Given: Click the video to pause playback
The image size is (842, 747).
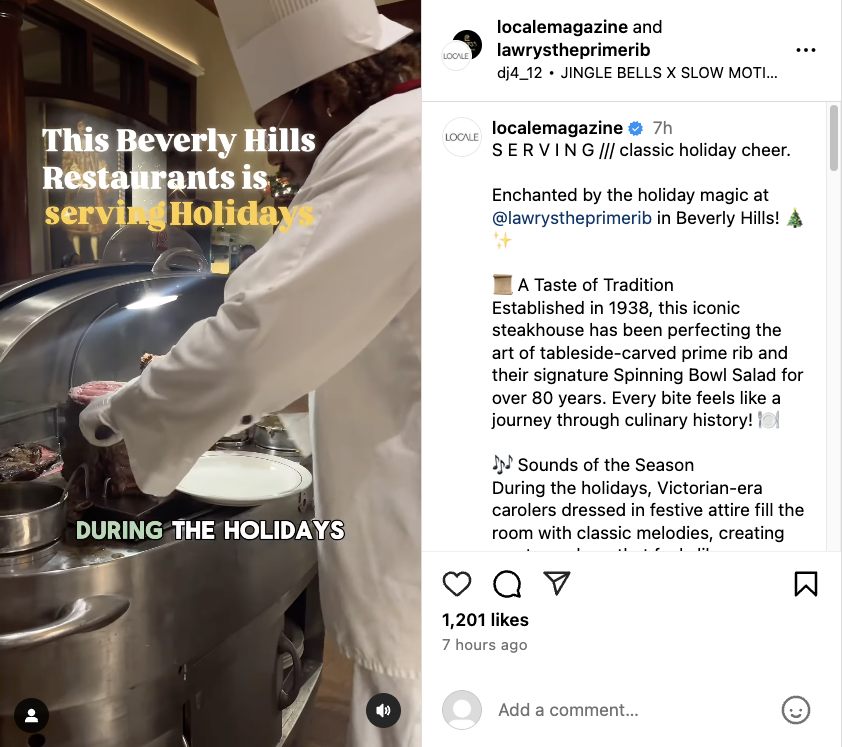Looking at the screenshot, I should 210,373.
